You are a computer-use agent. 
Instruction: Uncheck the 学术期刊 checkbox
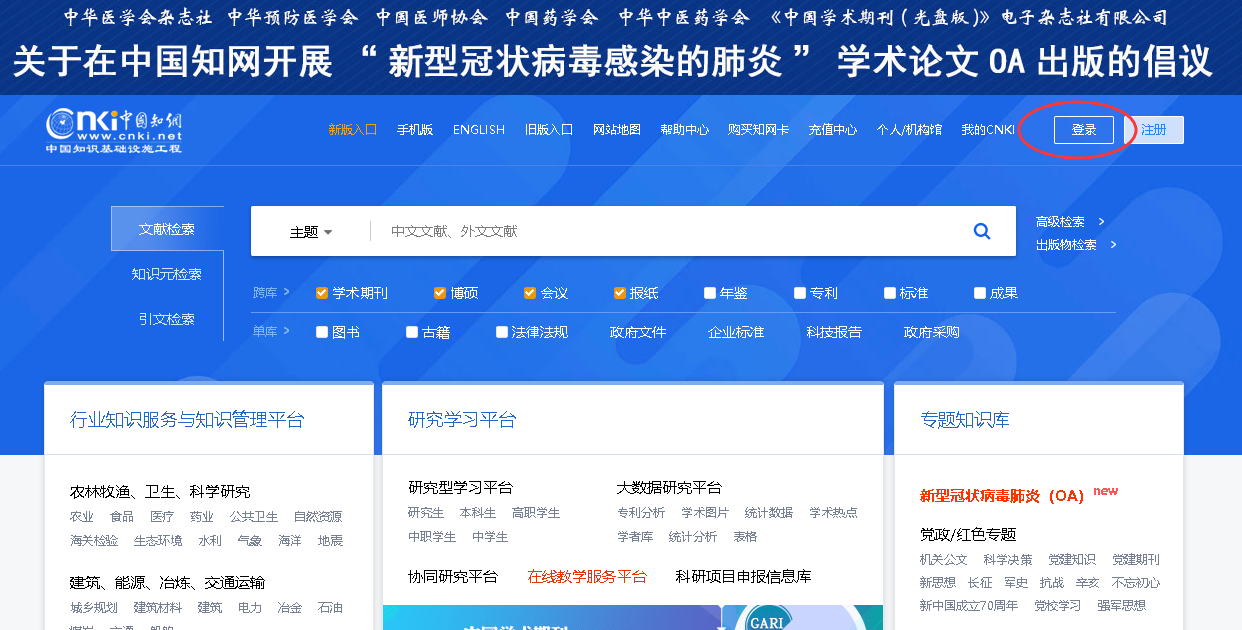coord(322,293)
